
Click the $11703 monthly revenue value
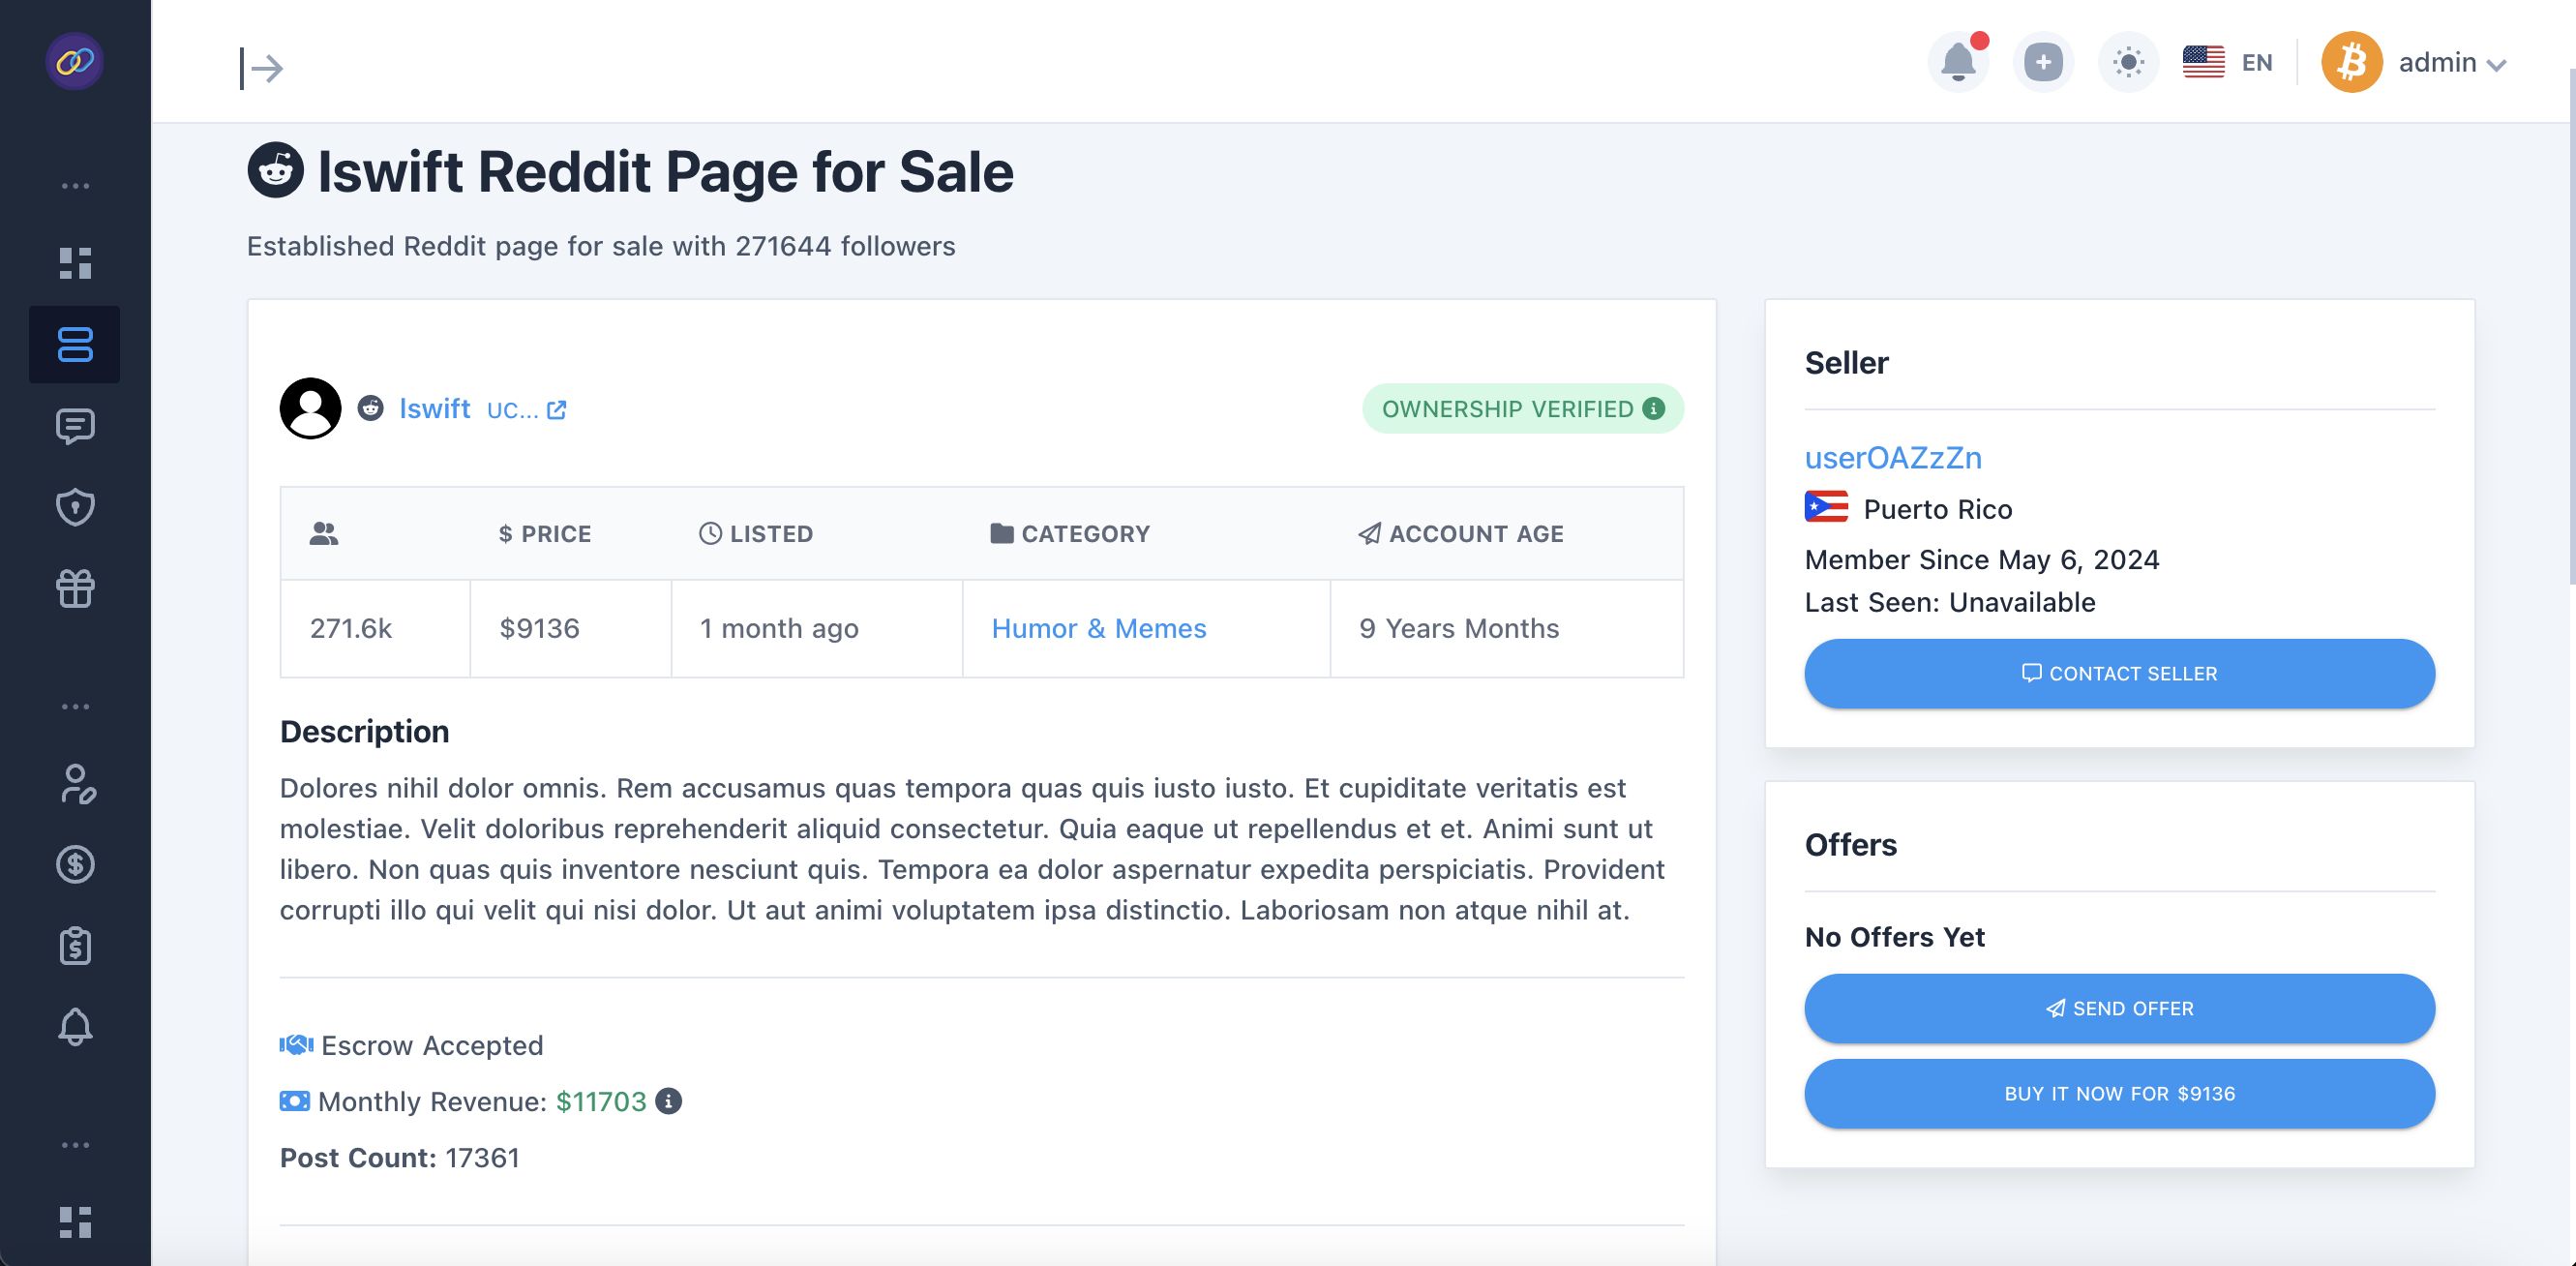click(601, 1101)
